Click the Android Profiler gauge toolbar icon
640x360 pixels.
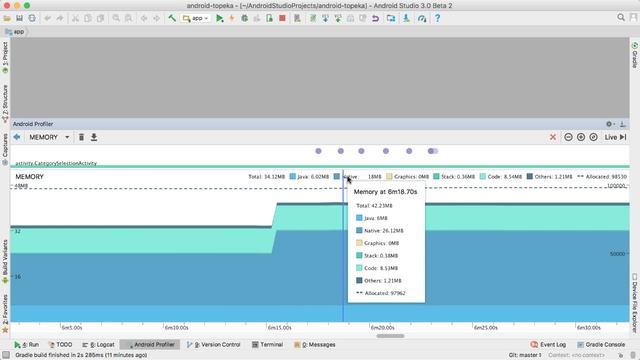point(422,18)
